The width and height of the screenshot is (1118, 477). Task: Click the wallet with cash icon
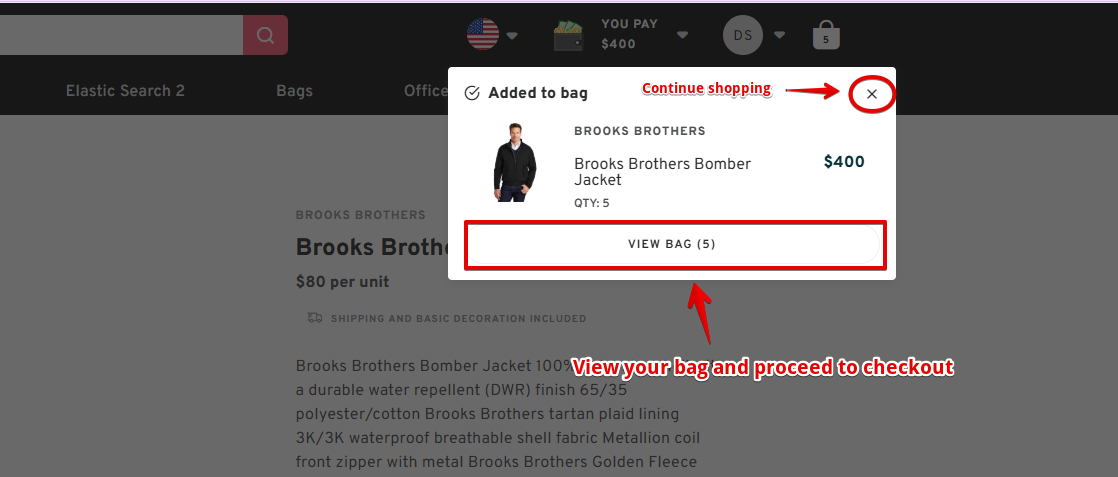(569, 36)
